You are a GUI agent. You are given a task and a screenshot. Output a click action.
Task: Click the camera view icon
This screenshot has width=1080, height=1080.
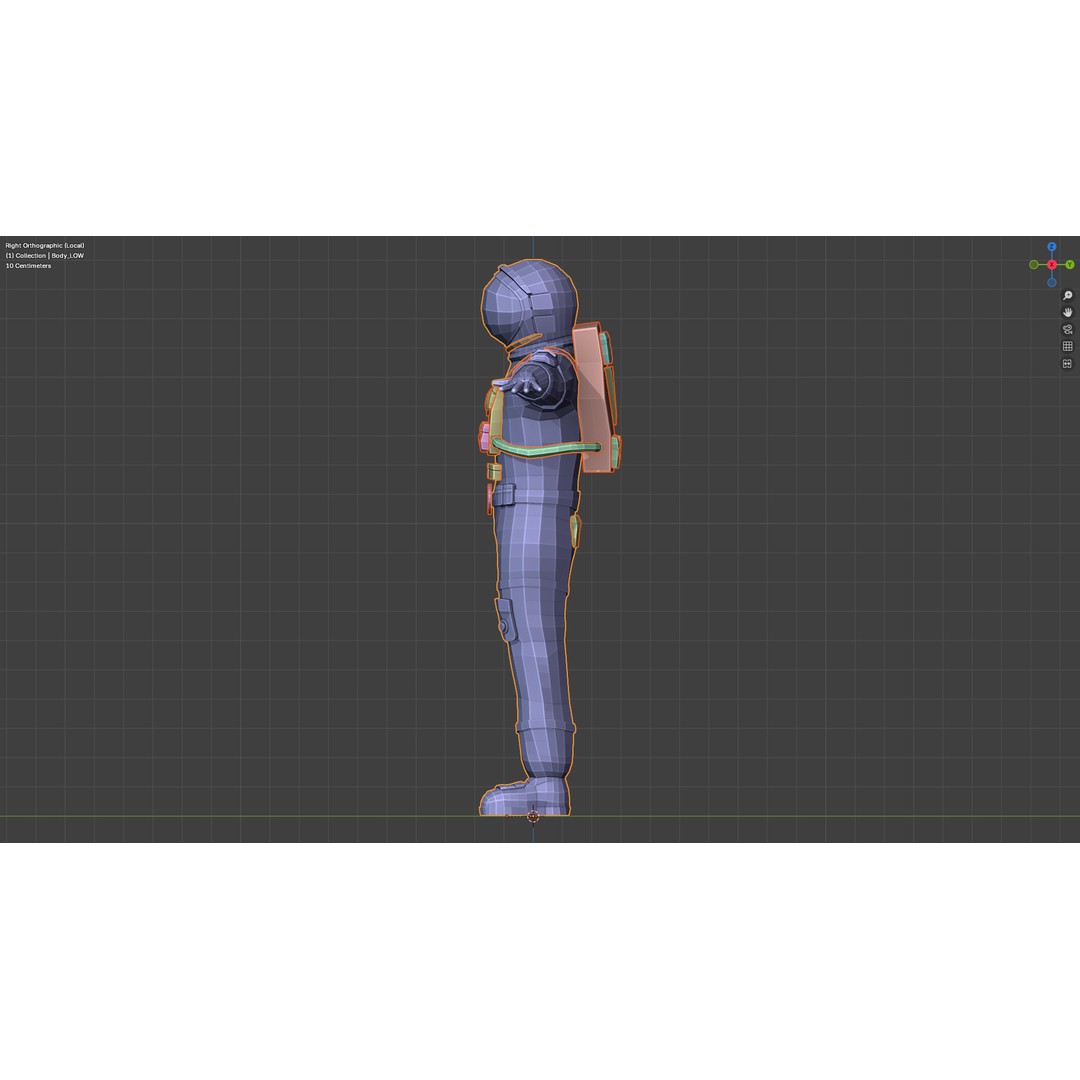(1067, 330)
